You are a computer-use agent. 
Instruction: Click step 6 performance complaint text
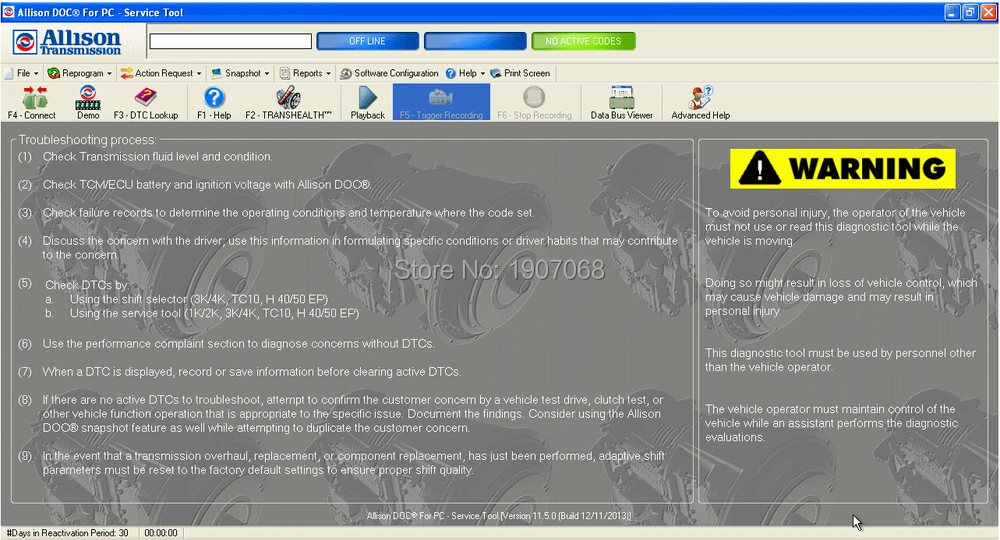pyautogui.click(x=239, y=344)
